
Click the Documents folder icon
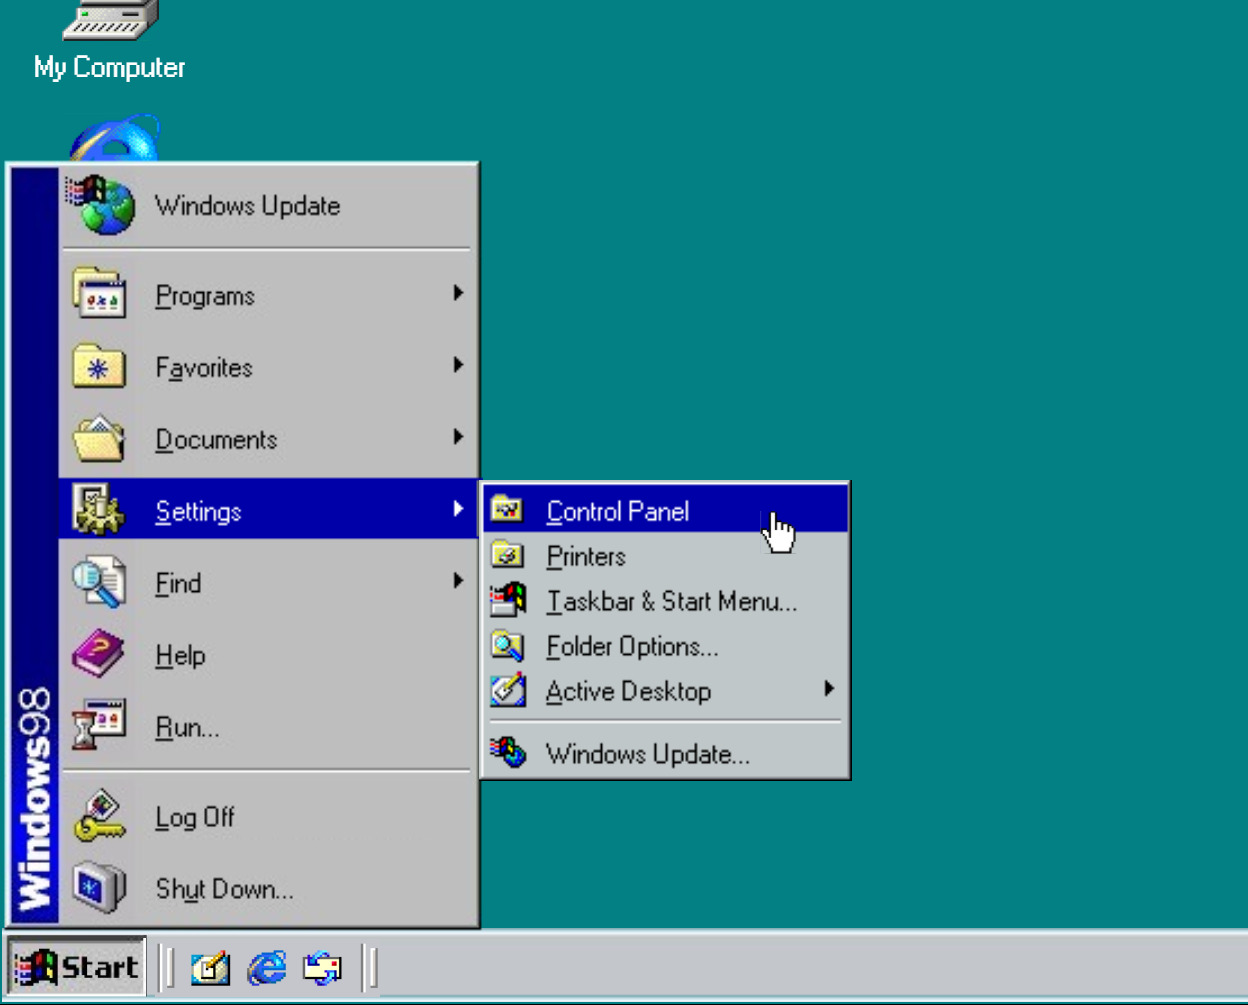[99, 438]
